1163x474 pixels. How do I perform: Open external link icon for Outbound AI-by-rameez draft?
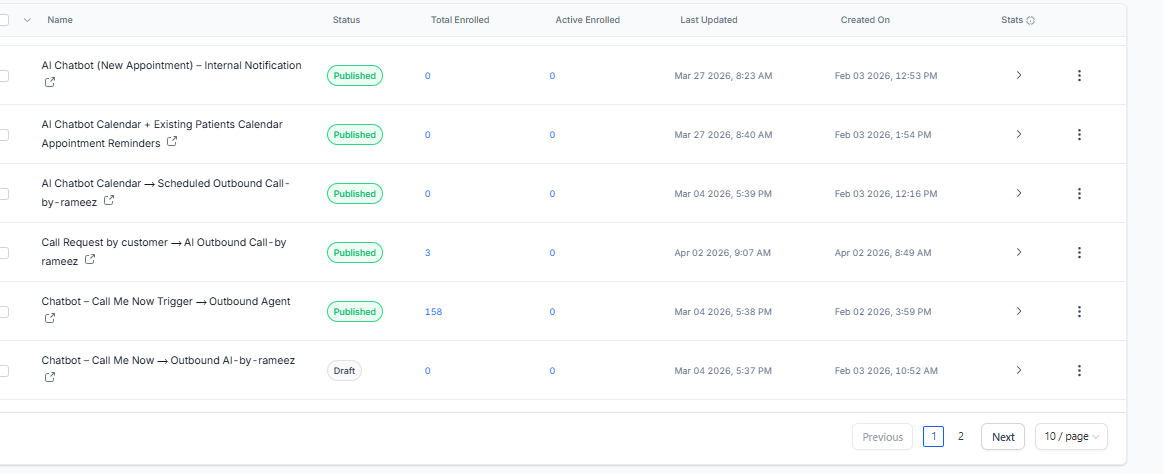(x=50, y=378)
